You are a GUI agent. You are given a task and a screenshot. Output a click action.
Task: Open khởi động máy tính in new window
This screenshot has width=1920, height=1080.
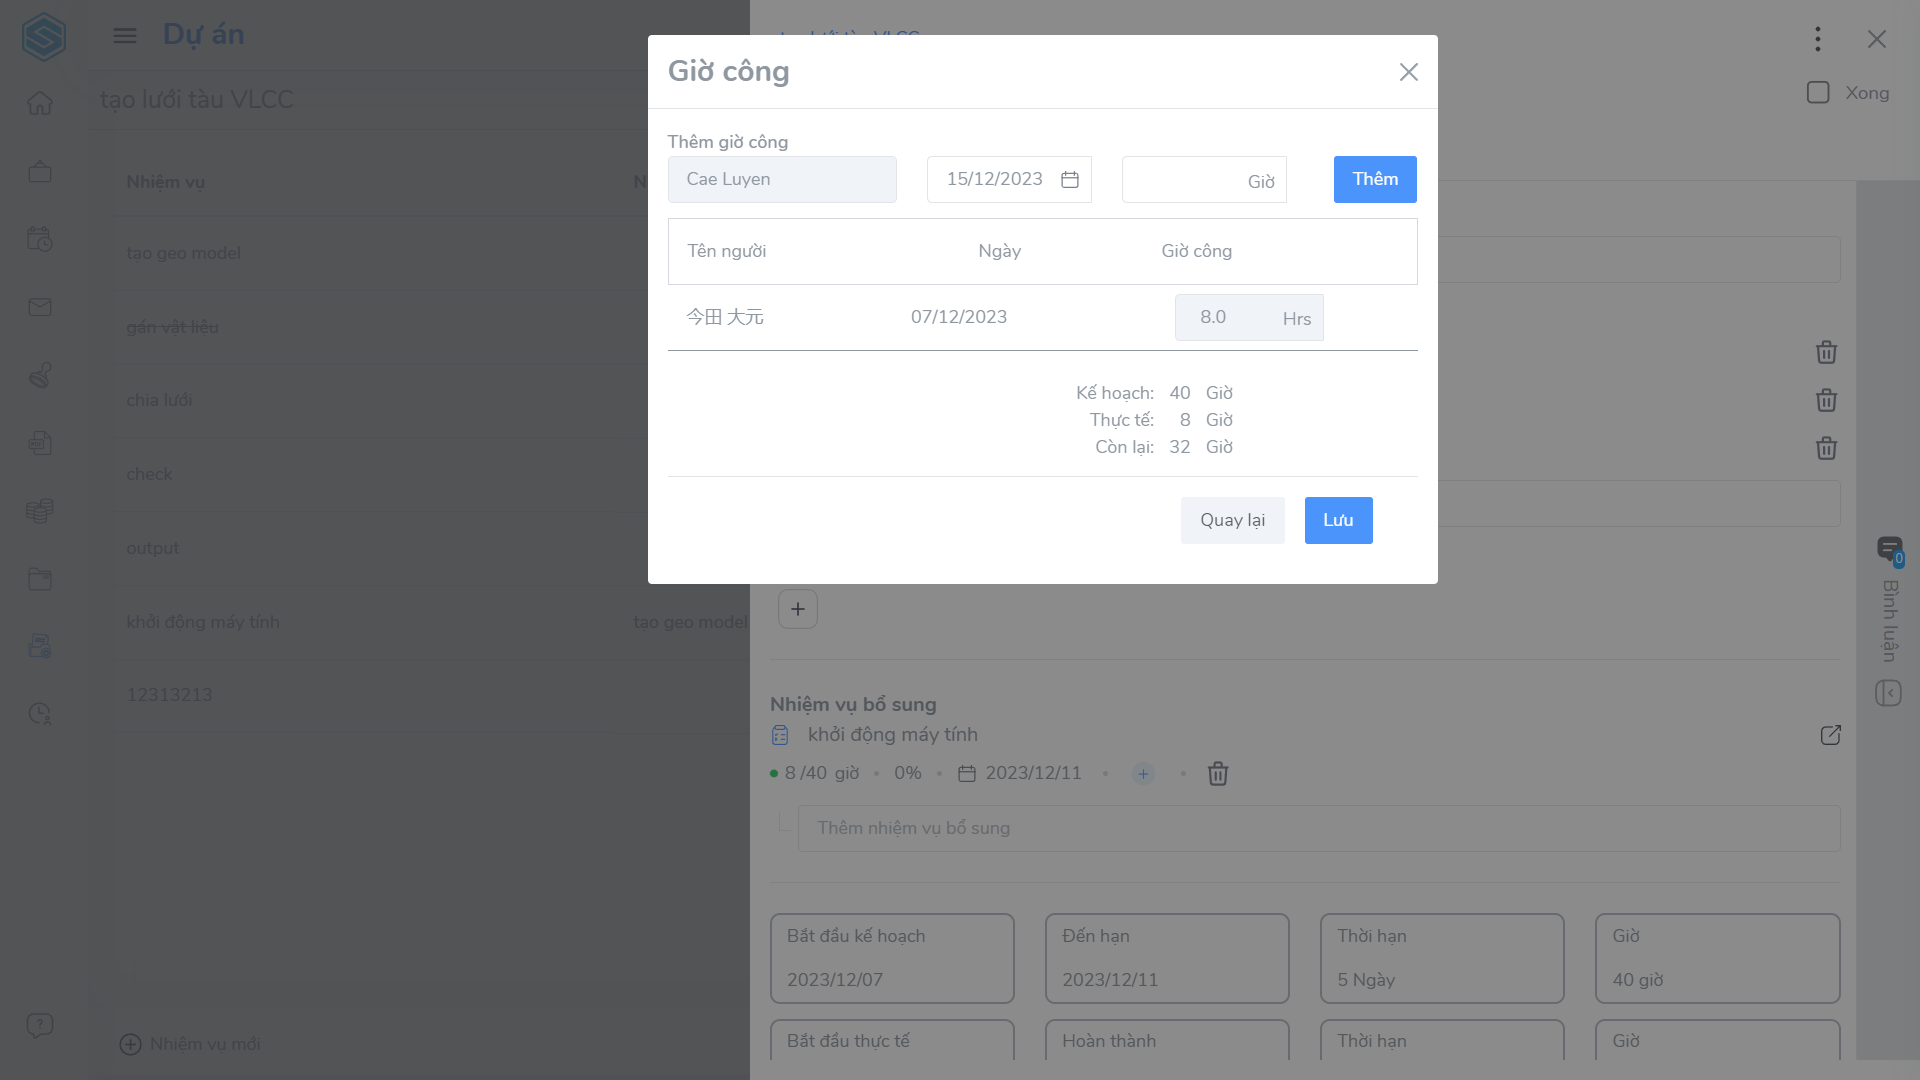[x=1830, y=735]
